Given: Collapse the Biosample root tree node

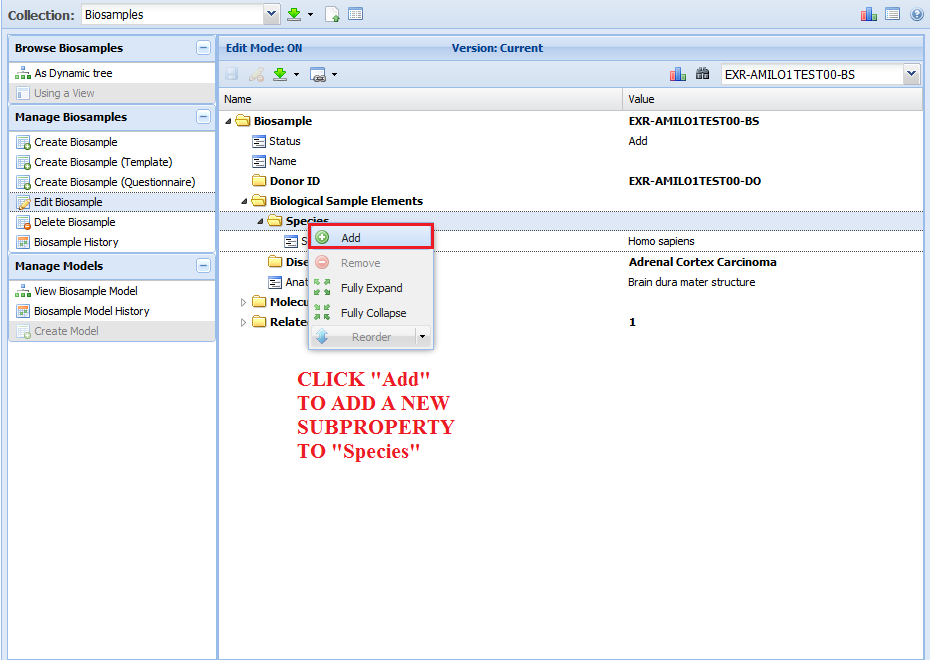Looking at the screenshot, I should coord(228,121).
